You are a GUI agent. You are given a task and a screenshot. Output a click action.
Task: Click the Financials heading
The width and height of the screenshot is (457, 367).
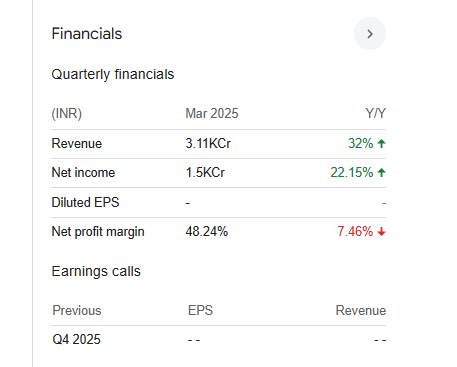pos(87,34)
